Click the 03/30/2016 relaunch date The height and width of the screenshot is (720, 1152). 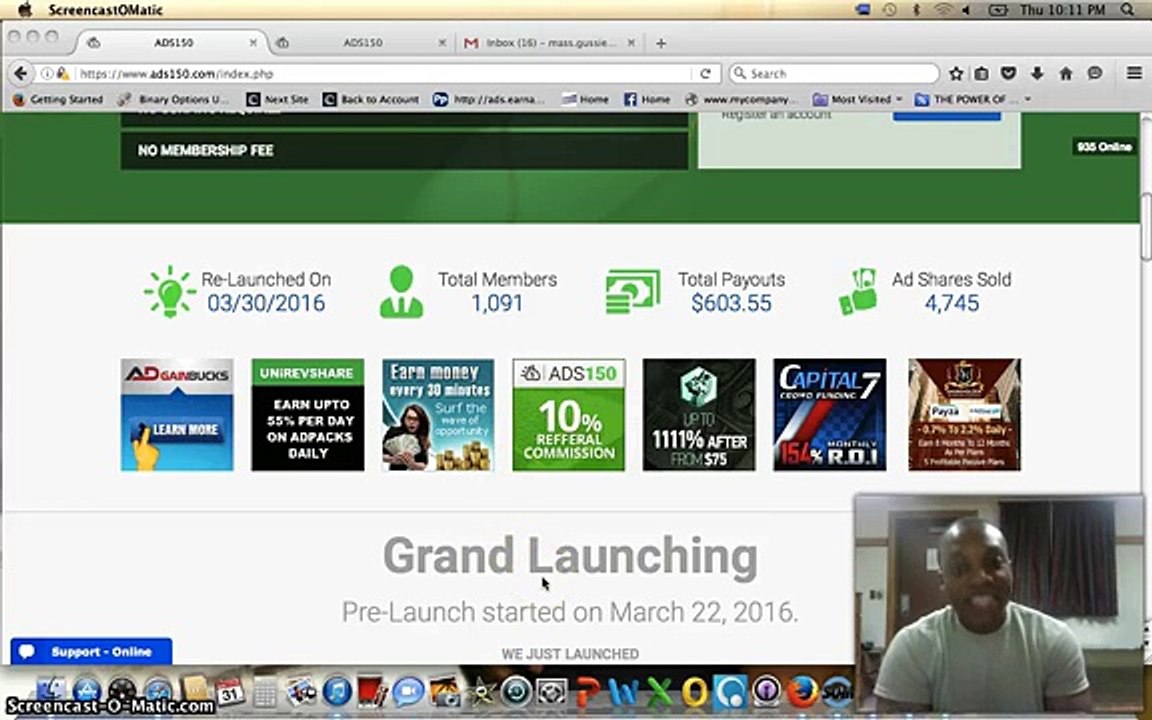265,303
